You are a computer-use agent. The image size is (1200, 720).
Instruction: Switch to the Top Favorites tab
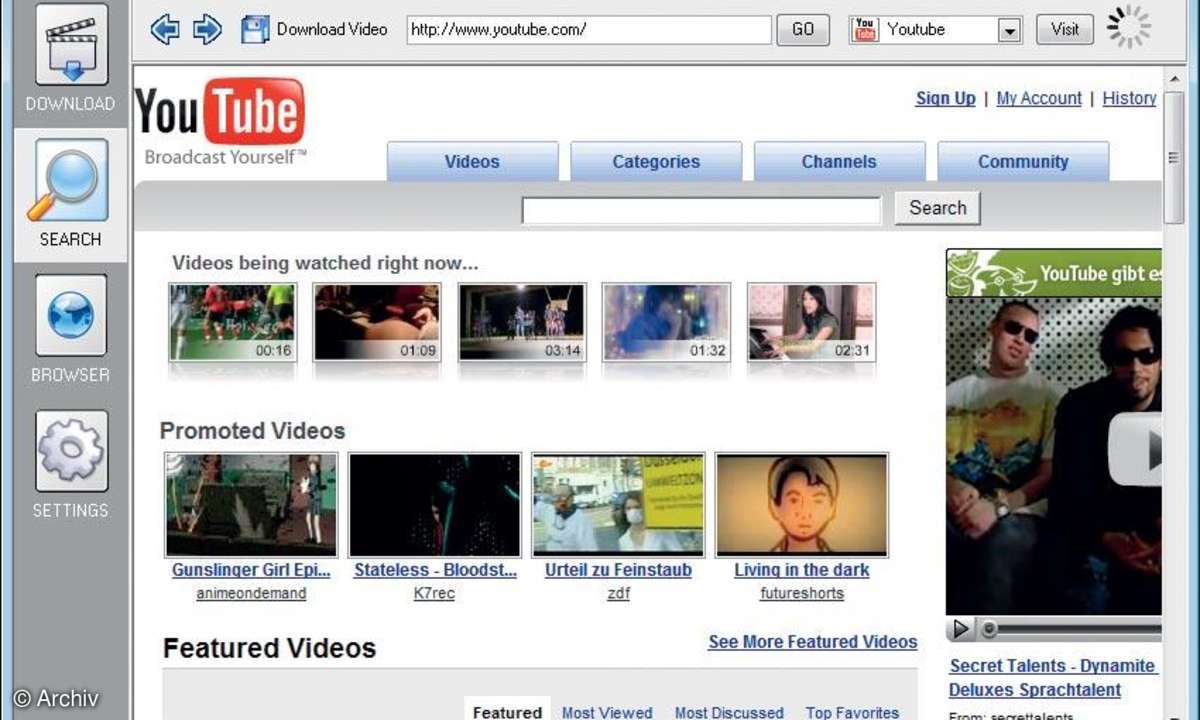[852, 712]
